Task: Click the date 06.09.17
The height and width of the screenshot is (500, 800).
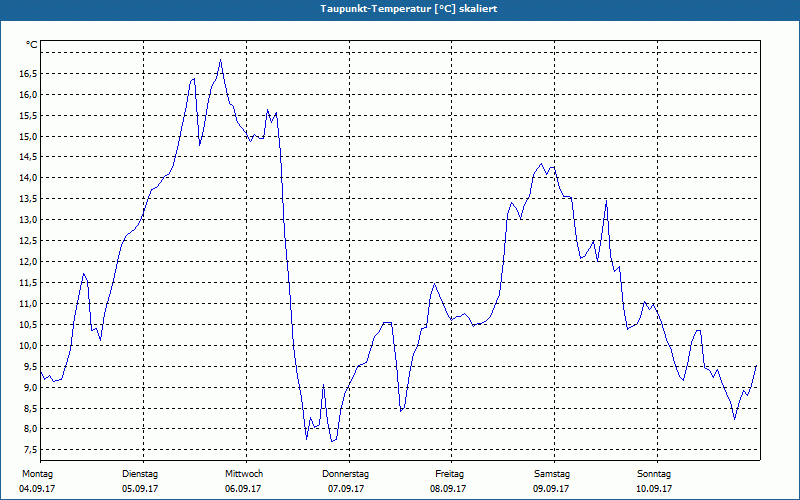Action: 243,489
